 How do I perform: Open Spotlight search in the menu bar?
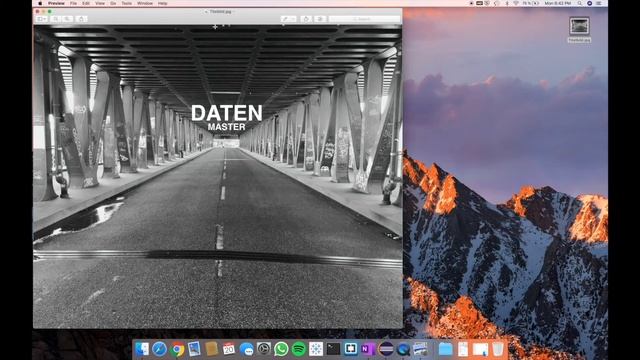pyautogui.click(x=580, y=3)
